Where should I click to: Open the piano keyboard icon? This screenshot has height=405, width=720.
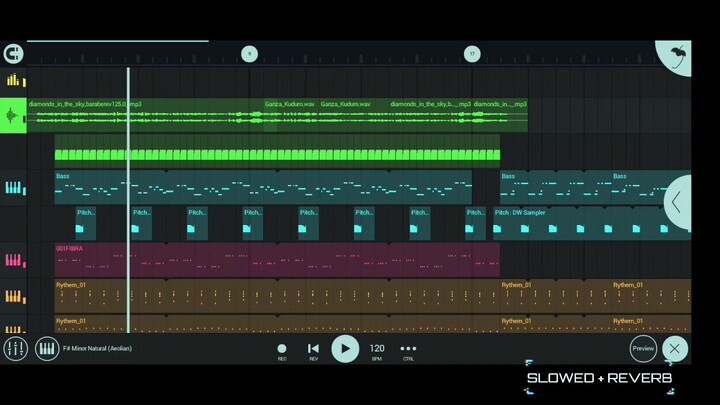47,349
